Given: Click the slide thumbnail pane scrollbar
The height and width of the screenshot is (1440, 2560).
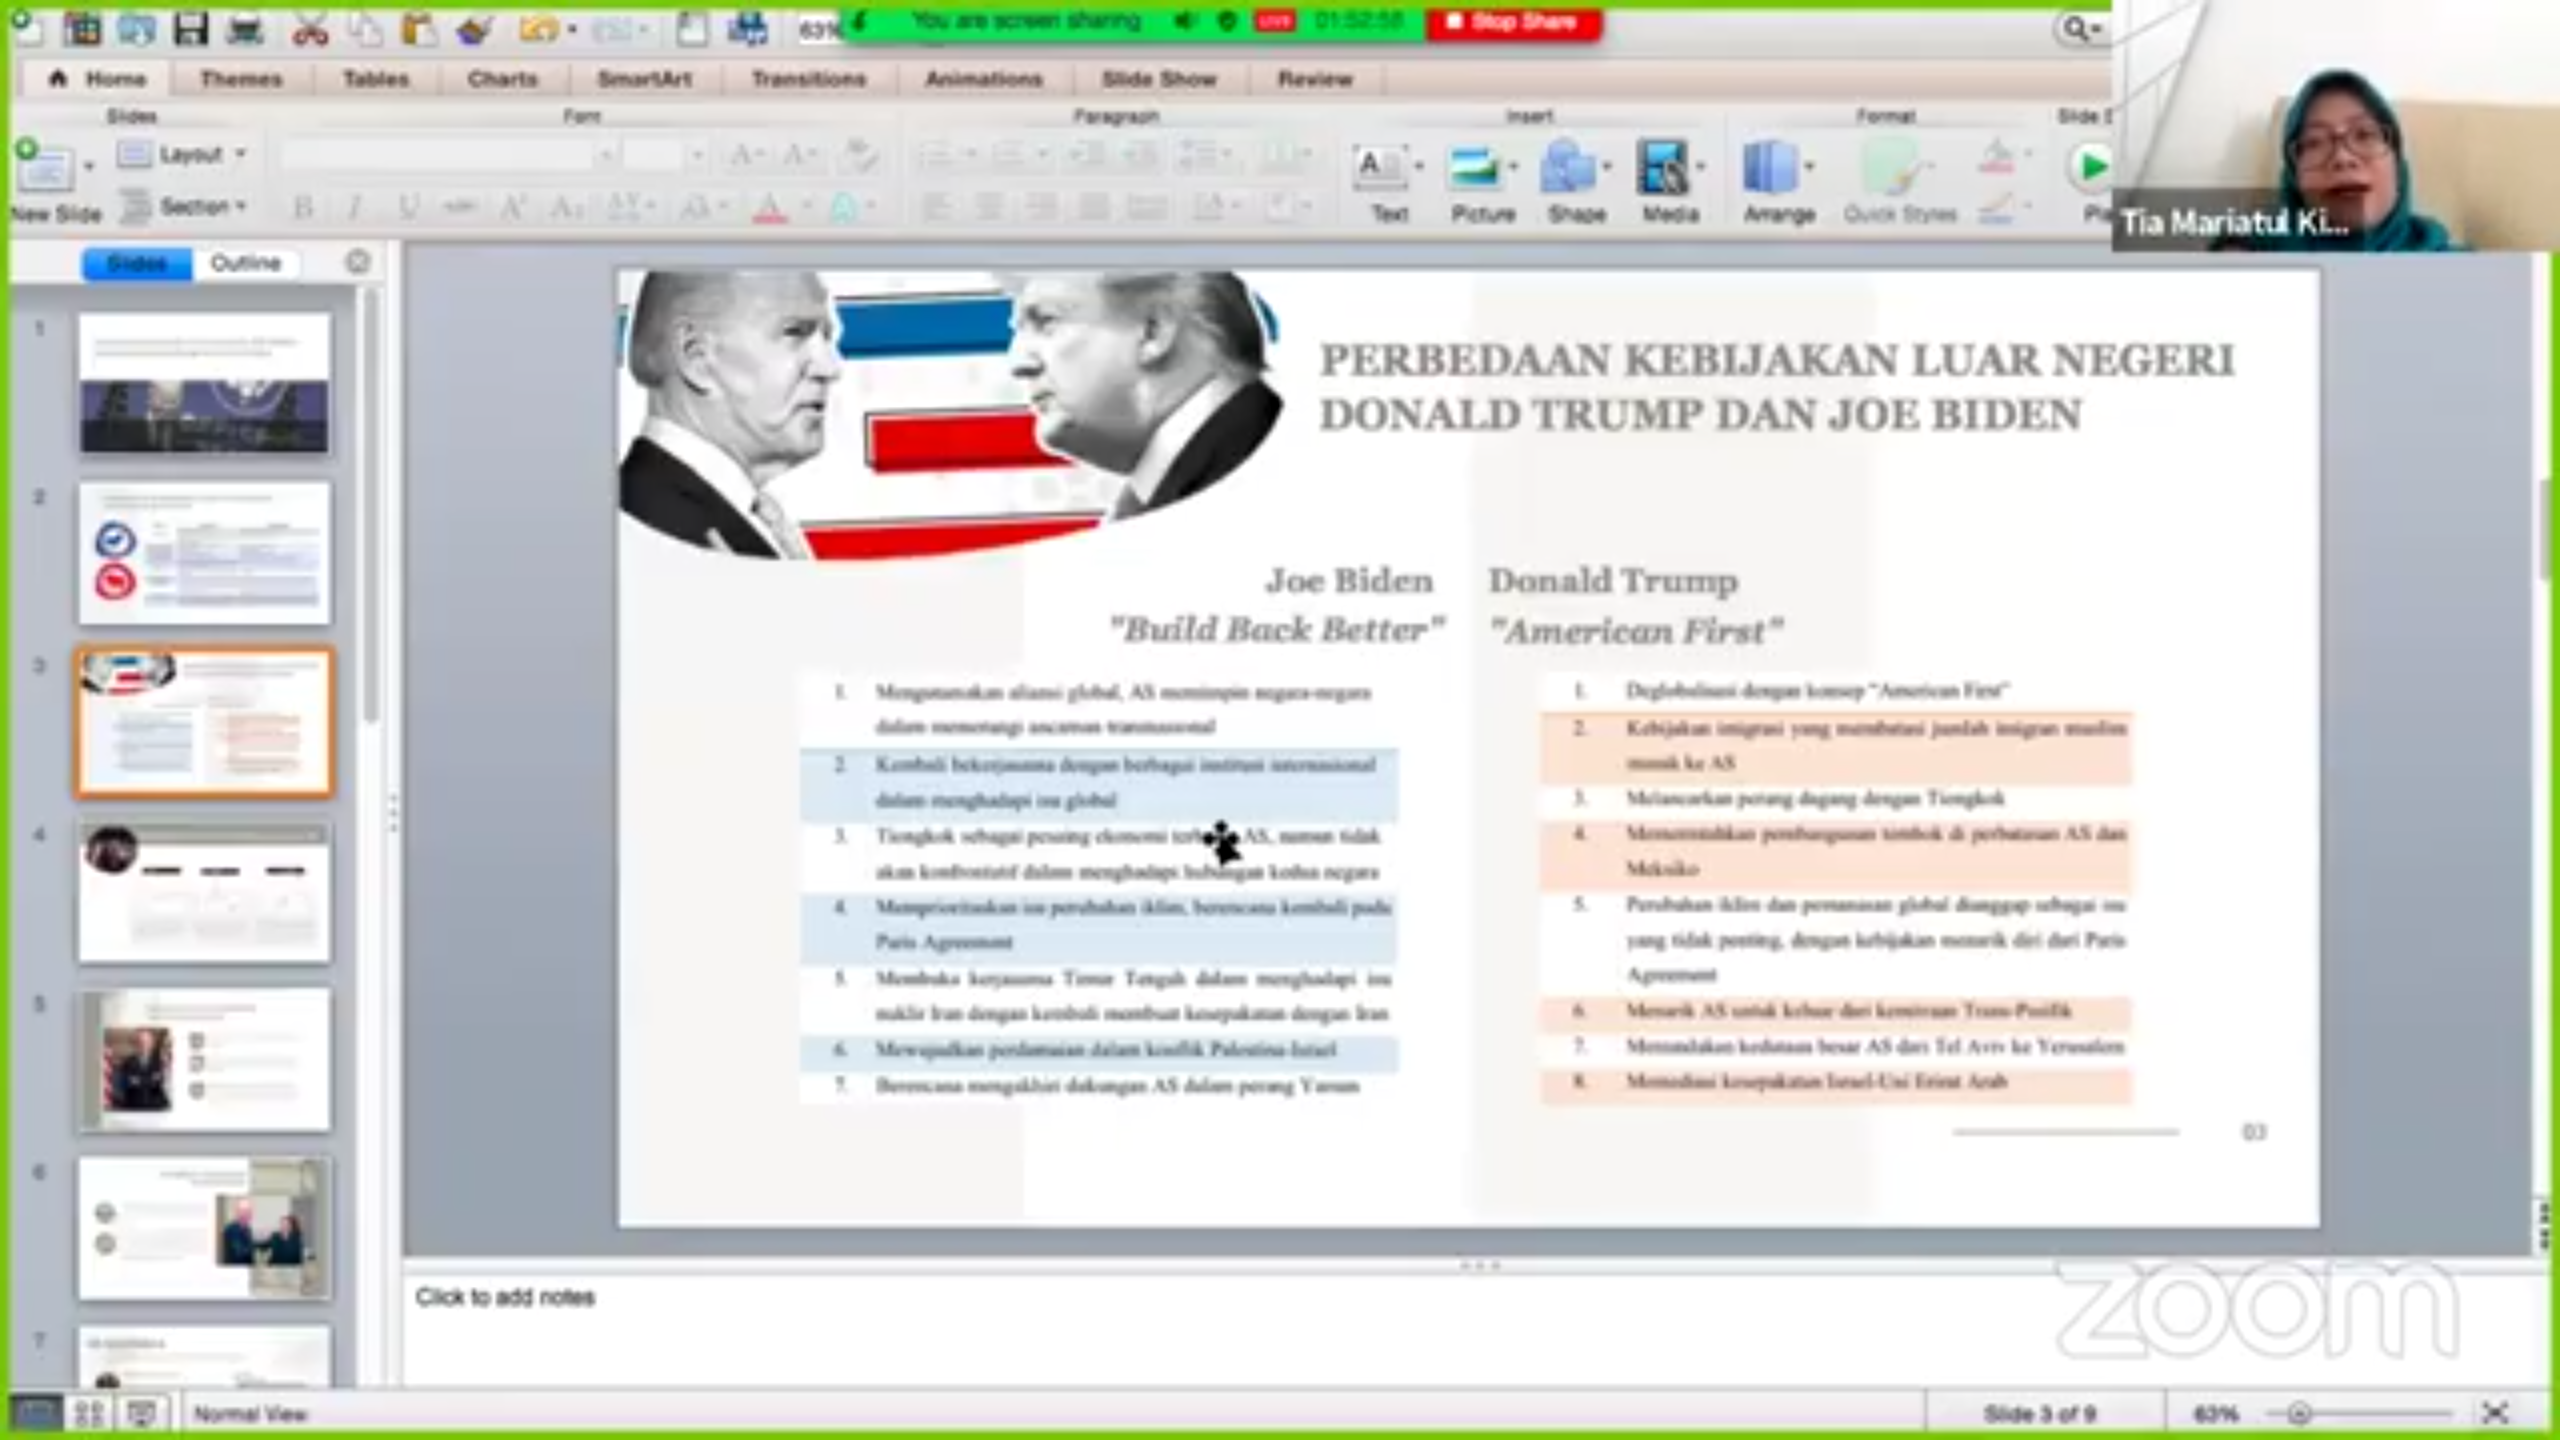Looking at the screenshot, I should [x=370, y=505].
